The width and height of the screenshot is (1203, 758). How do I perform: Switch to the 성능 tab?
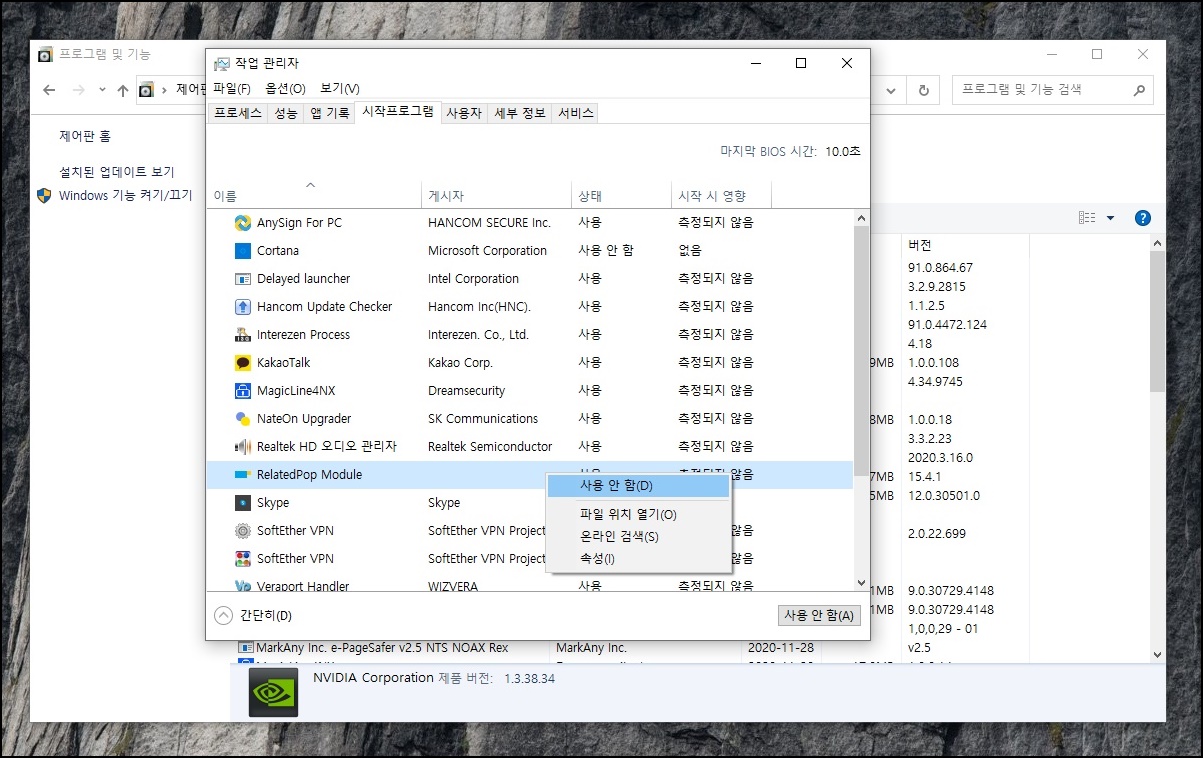(286, 113)
